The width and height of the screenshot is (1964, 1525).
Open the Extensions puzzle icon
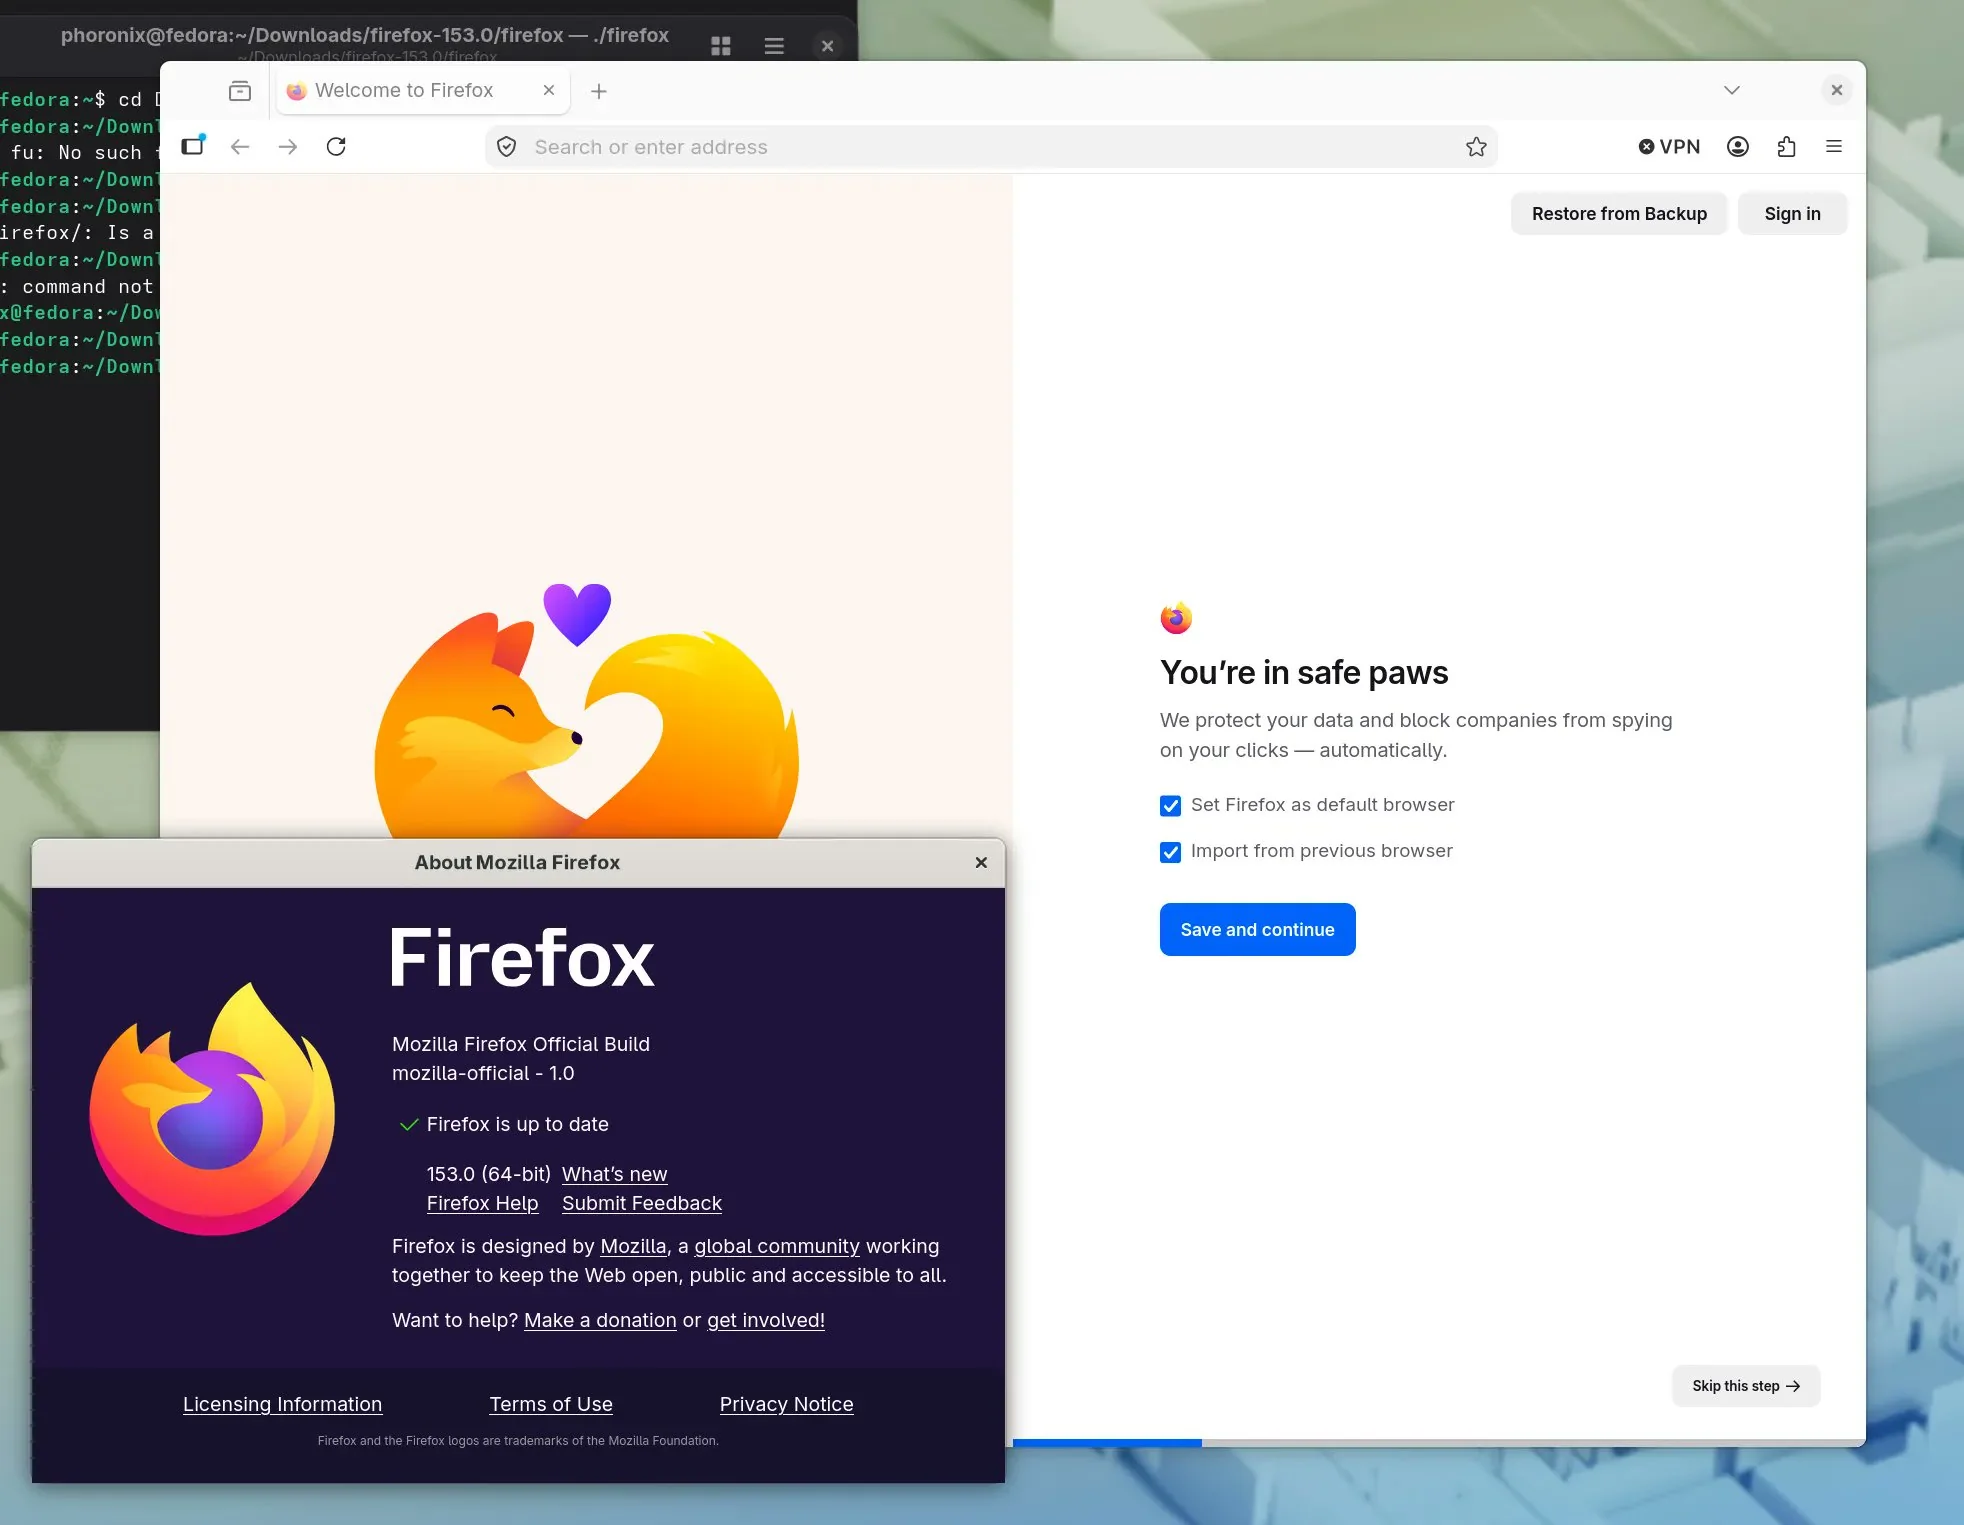point(1787,147)
